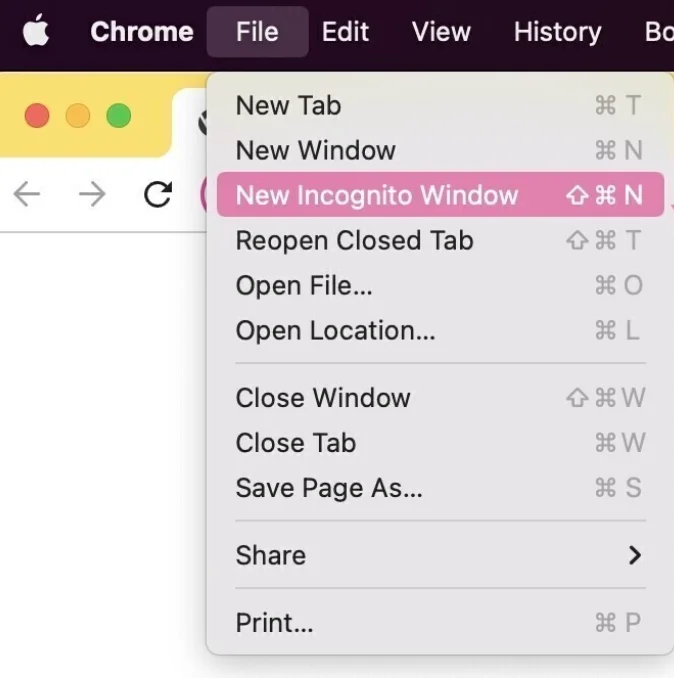Choose Reopen Closed Tab
The width and height of the screenshot is (674, 678).
pyautogui.click(x=354, y=240)
